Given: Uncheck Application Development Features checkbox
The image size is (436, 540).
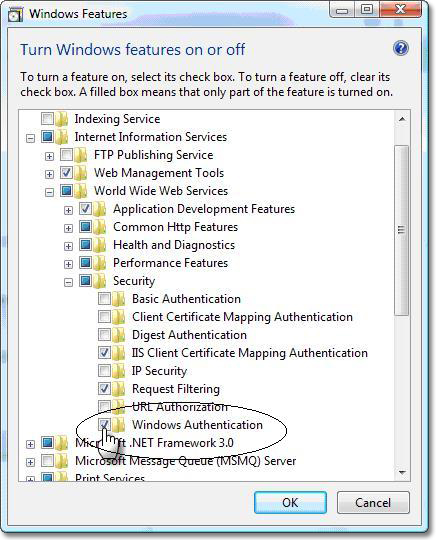Looking at the screenshot, I should [85, 209].
